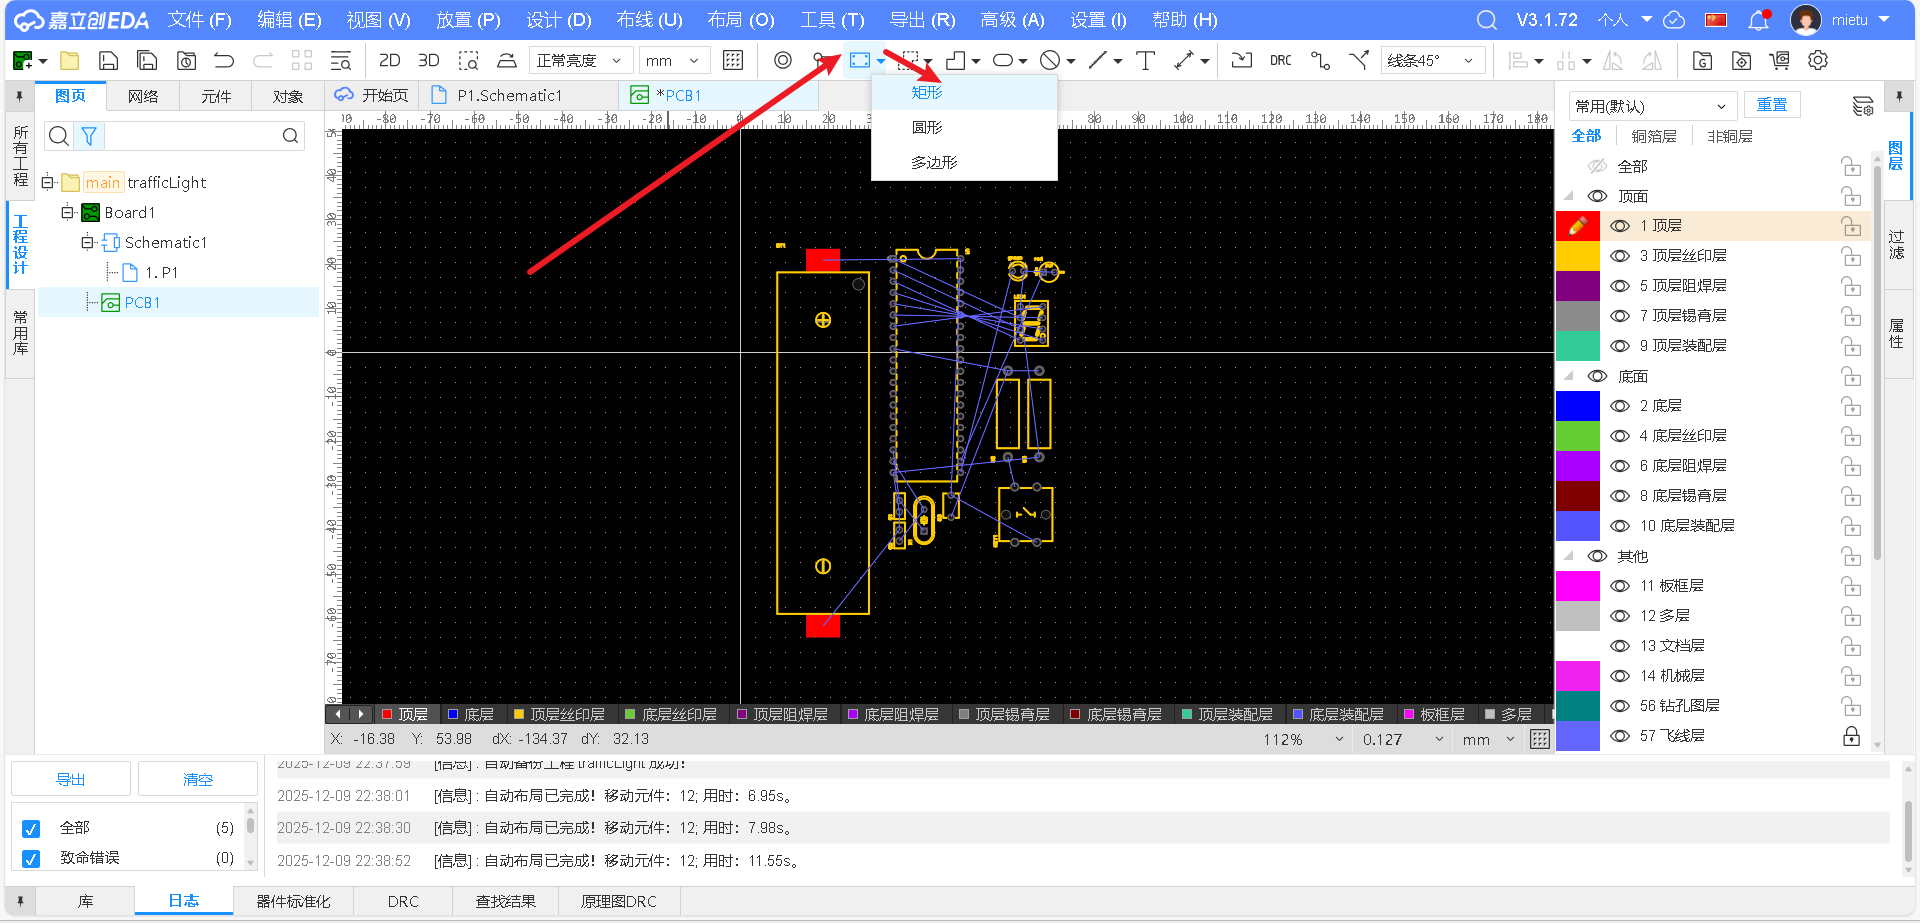Collapse the Board1 tree node
The height and width of the screenshot is (923, 1920).
[x=67, y=212]
